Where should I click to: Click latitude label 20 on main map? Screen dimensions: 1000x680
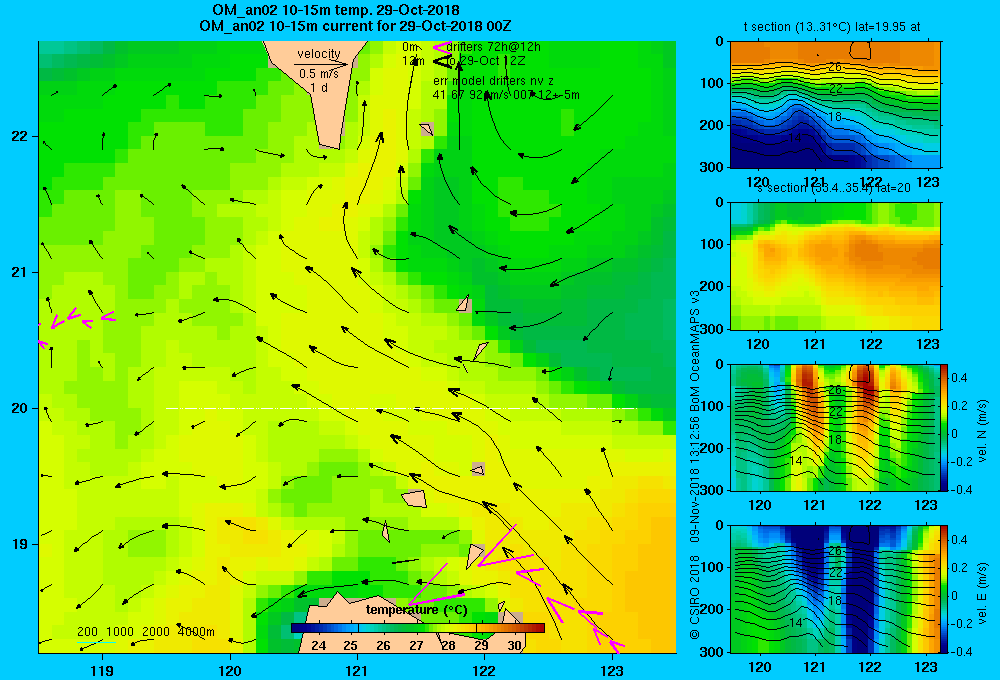19,408
